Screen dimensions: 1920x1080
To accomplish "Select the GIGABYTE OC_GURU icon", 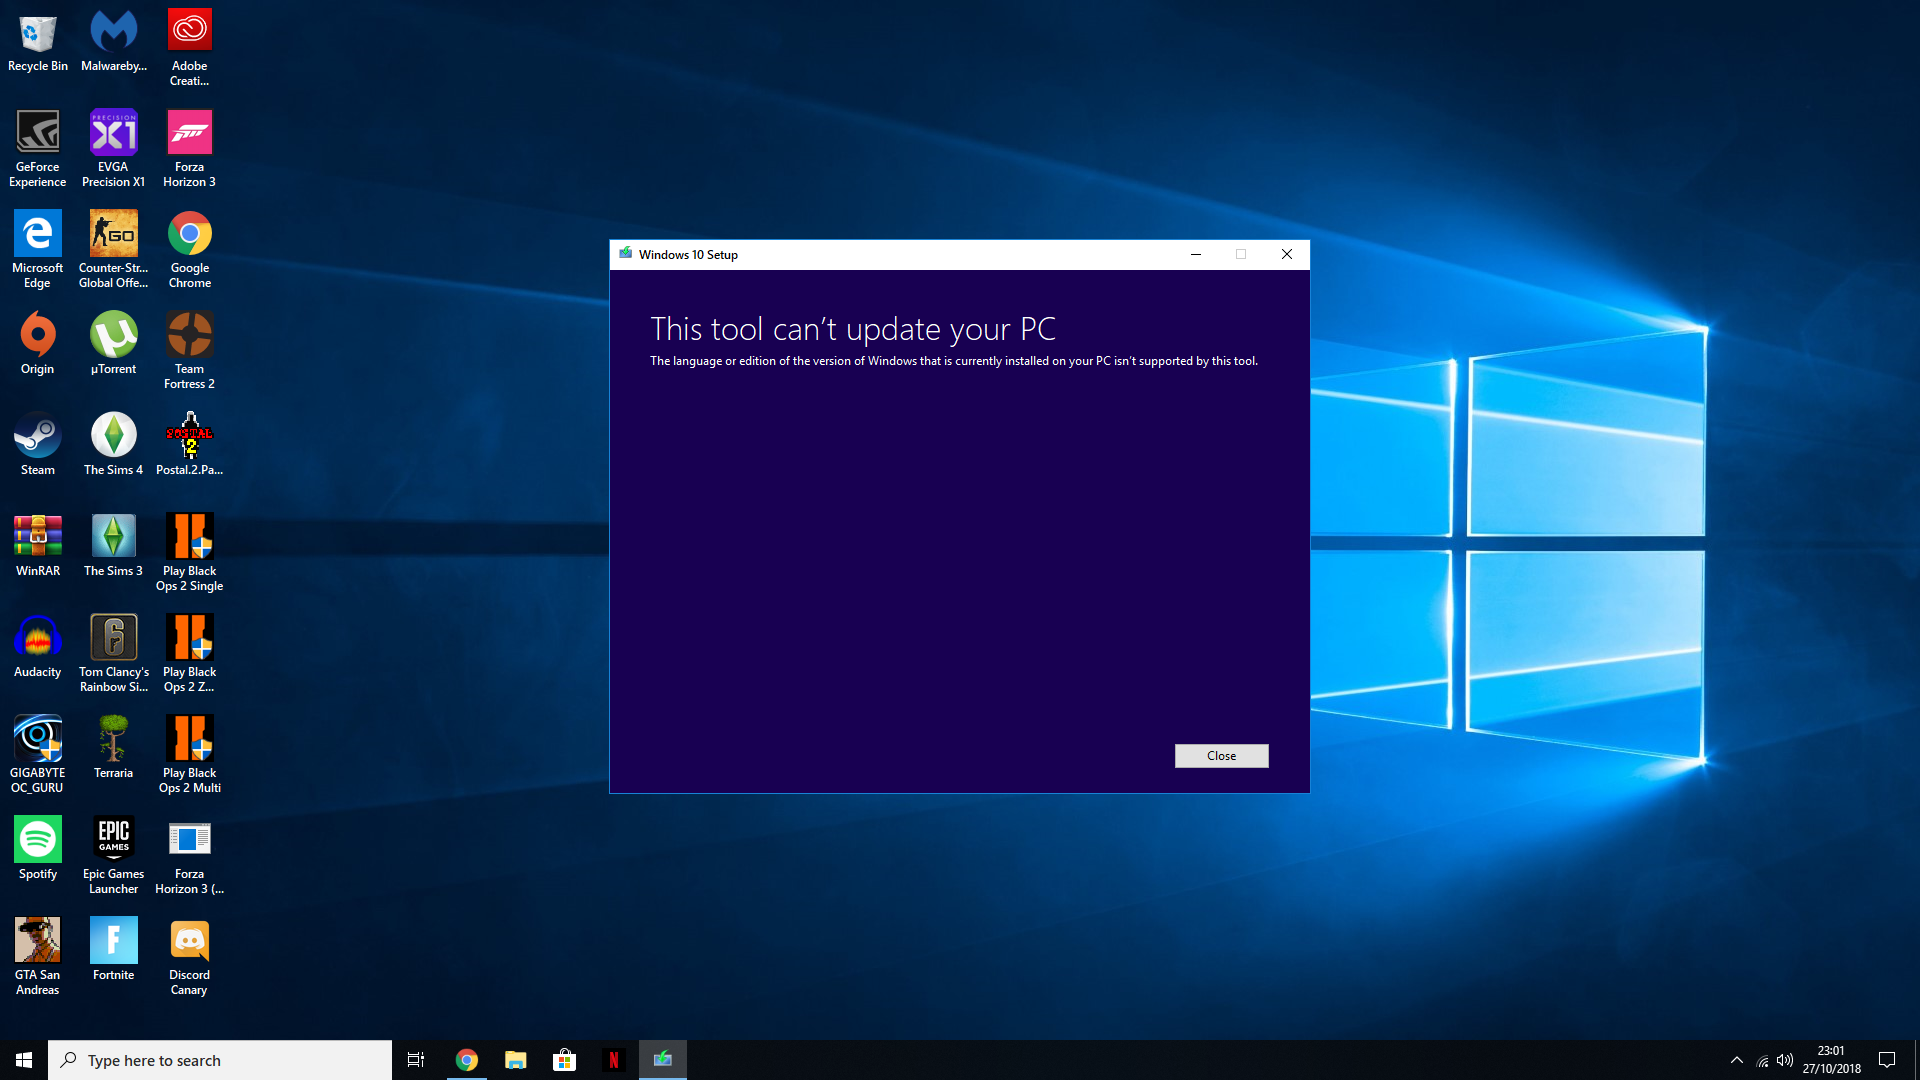I will [x=38, y=755].
